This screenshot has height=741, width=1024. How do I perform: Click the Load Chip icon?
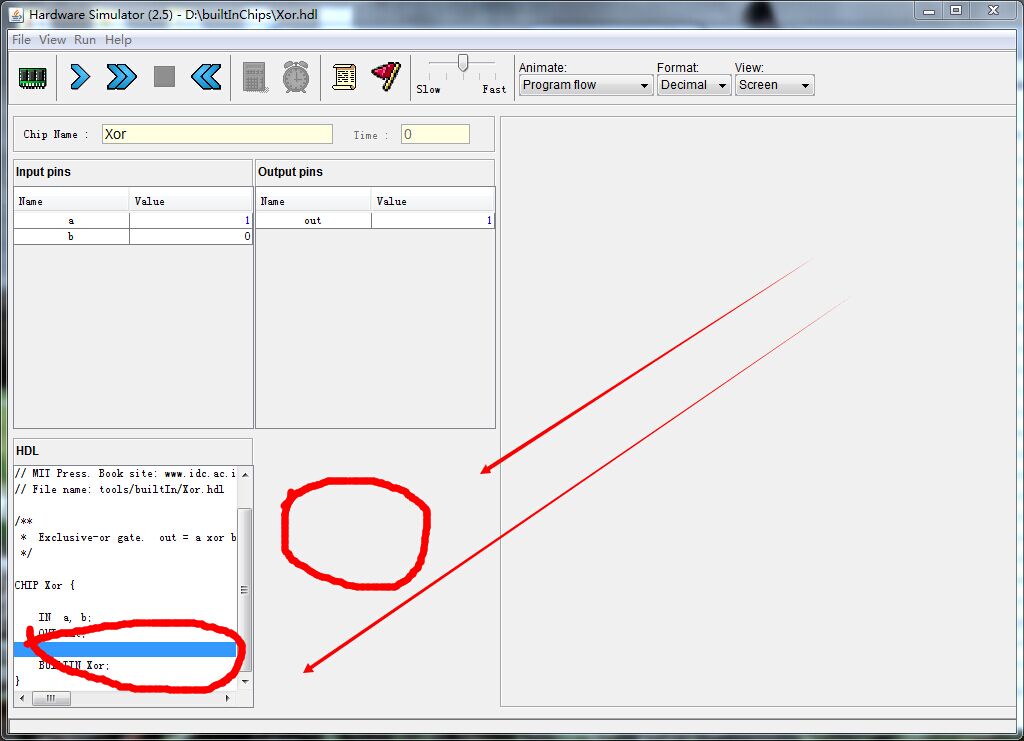pyautogui.click(x=33, y=77)
